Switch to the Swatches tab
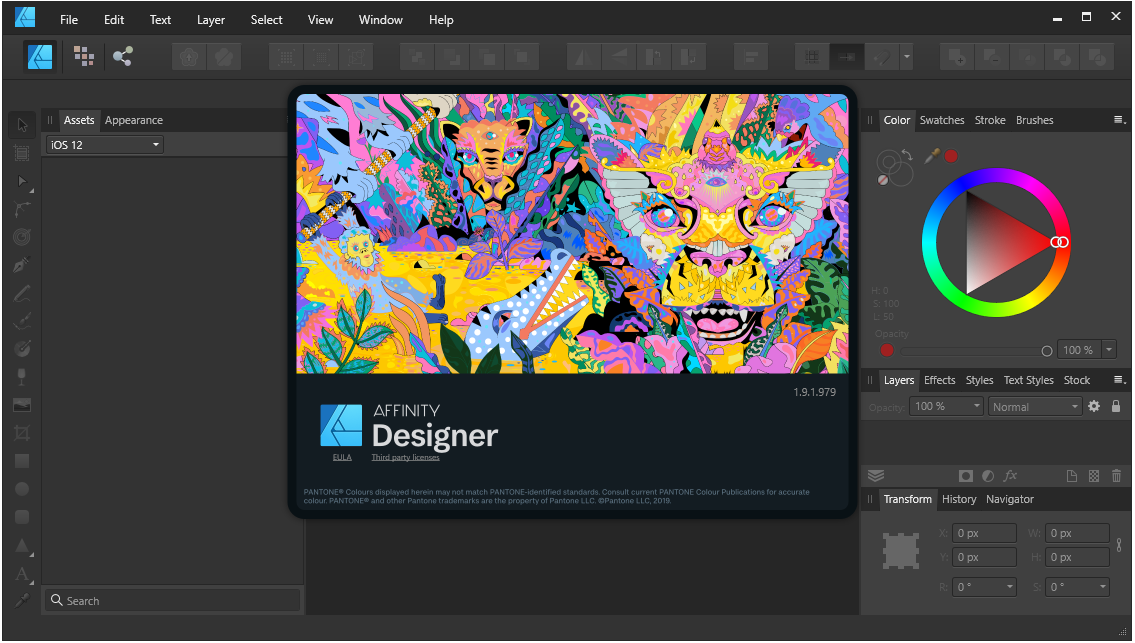 point(942,120)
